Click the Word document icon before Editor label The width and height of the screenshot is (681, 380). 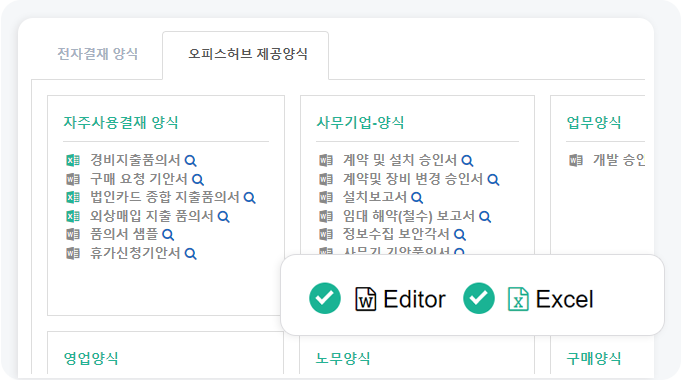pyautogui.click(x=366, y=299)
